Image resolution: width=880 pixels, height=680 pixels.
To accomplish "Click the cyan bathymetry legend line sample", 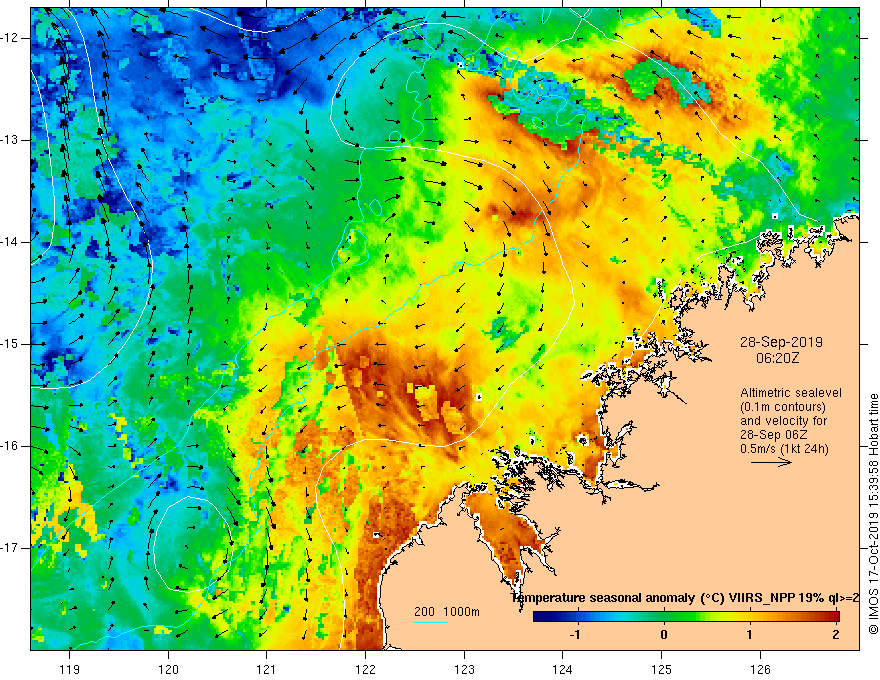I will pos(430,622).
